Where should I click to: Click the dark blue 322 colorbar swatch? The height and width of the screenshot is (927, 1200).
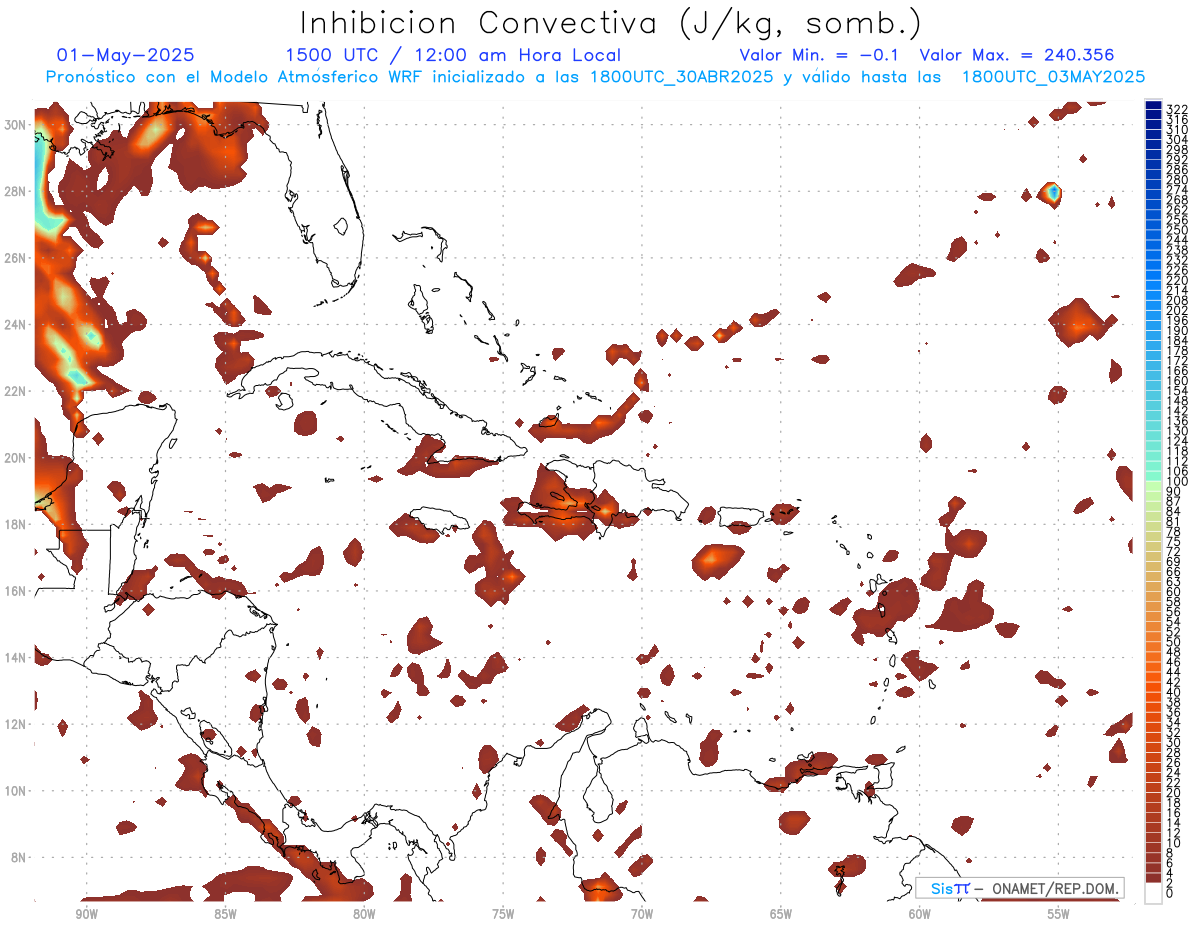[x=1153, y=106]
